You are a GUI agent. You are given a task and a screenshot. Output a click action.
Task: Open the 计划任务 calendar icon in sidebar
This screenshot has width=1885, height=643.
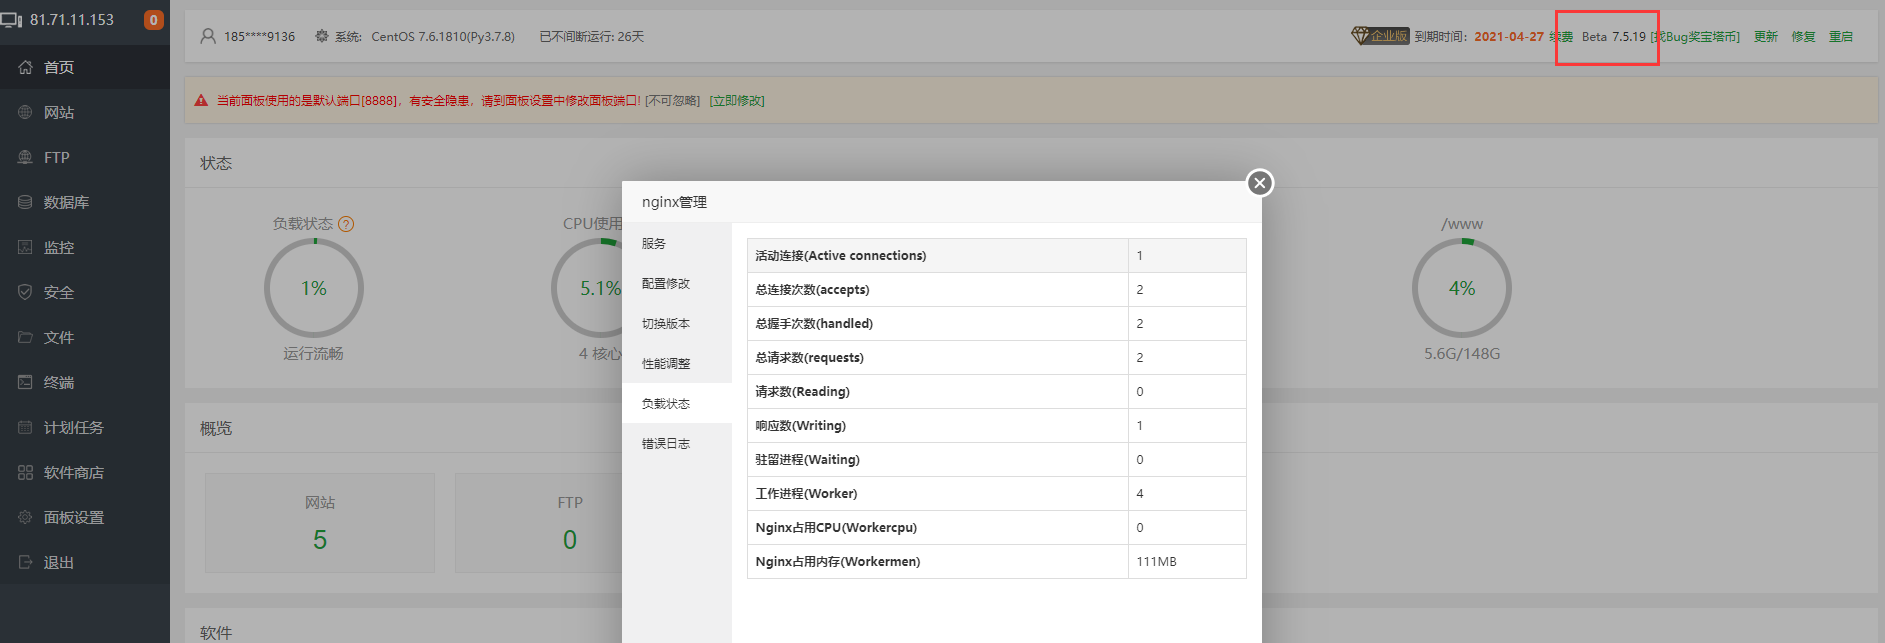tap(25, 427)
